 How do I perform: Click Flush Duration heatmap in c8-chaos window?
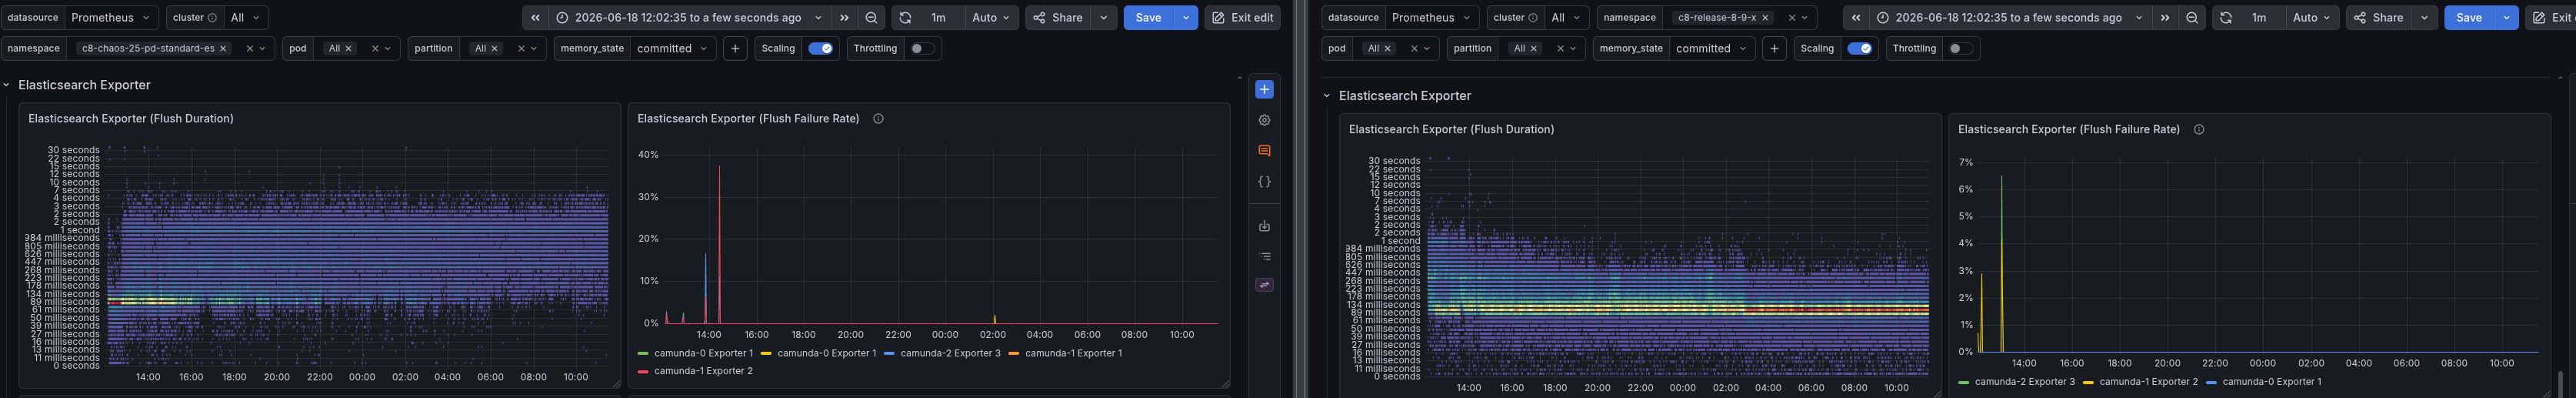pyautogui.click(x=357, y=256)
